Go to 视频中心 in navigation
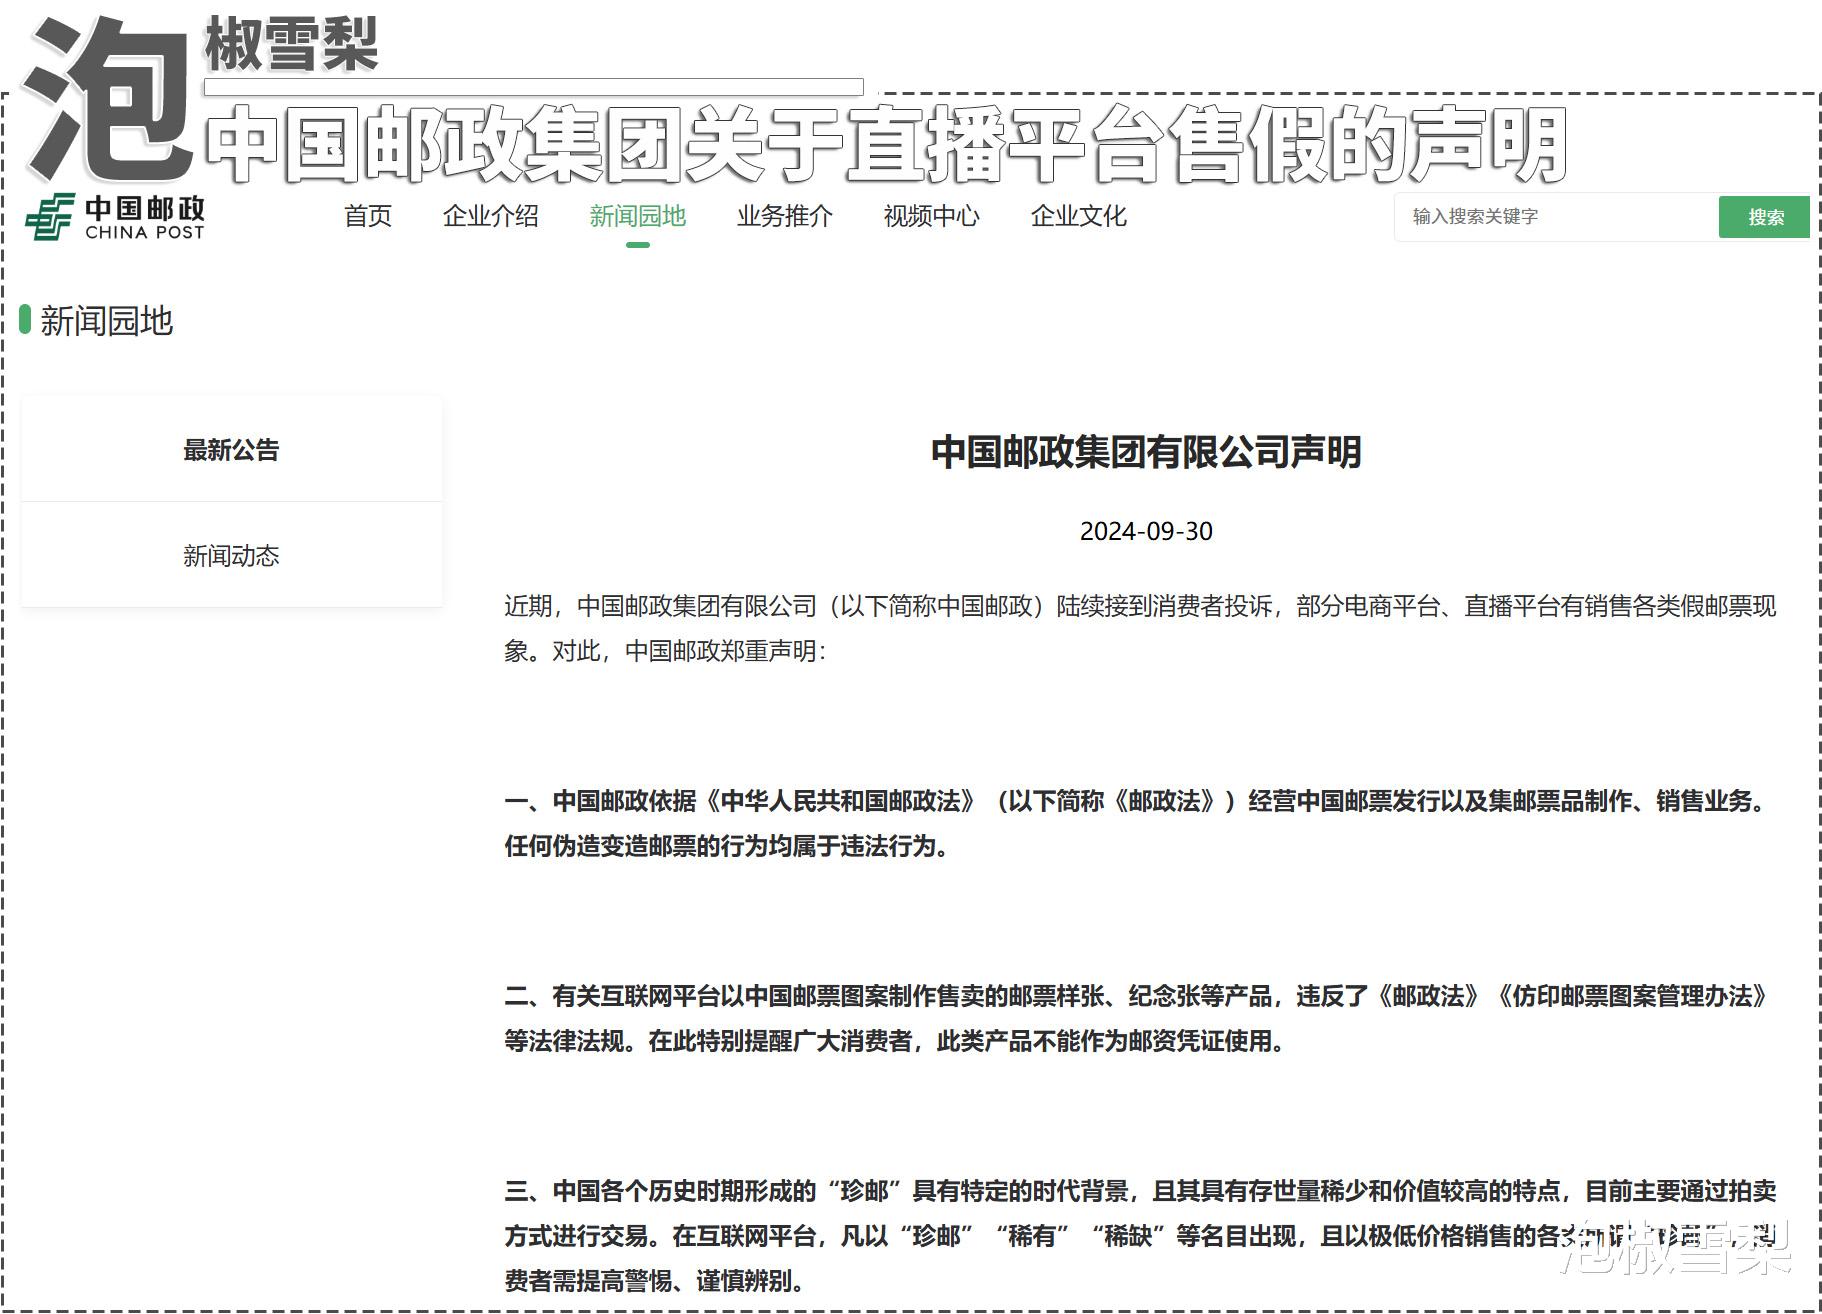 [x=932, y=216]
